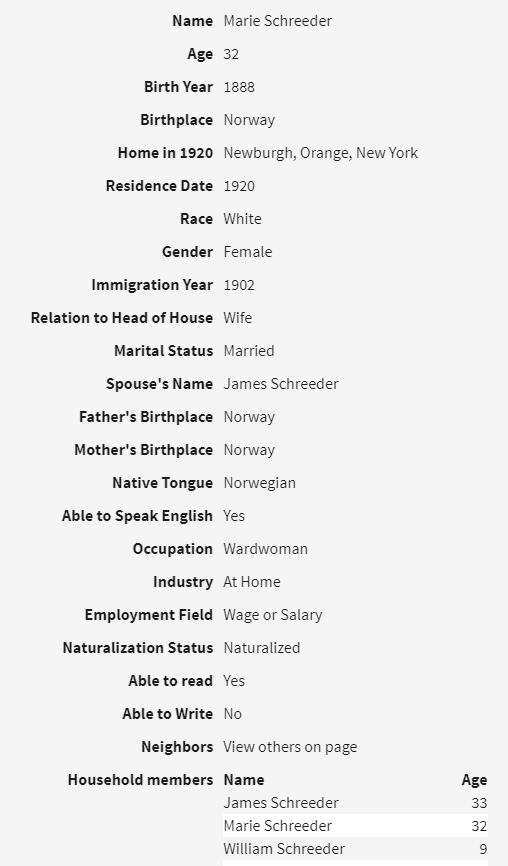Click spouse's name James Schreeder
The width and height of the screenshot is (508, 866).
[x=281, y=384]
